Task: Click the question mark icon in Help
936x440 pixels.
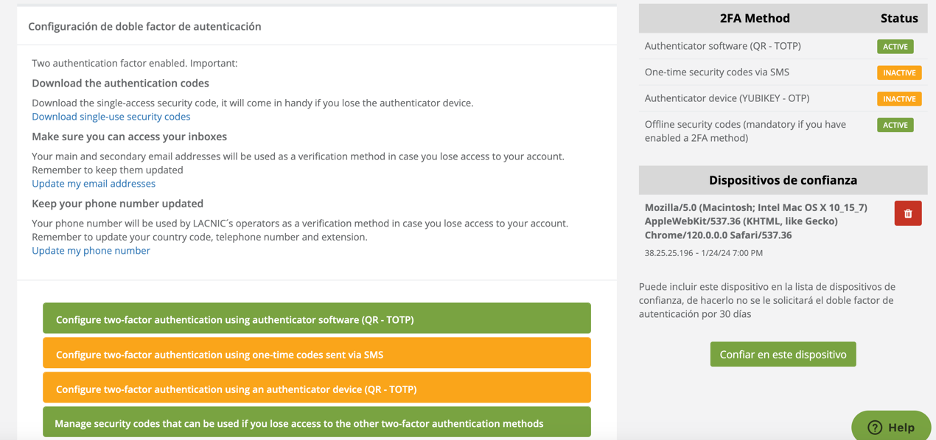Action: [874, 427]
